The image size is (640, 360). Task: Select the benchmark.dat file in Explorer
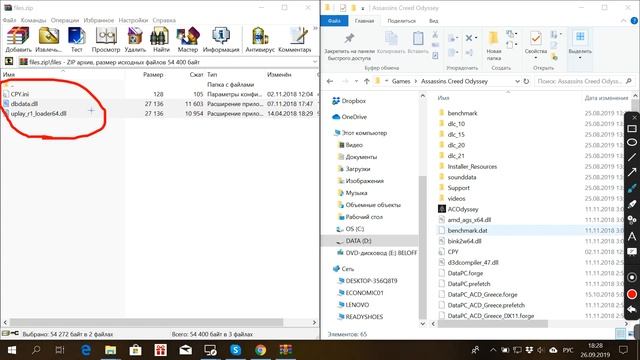coord(467,230)
